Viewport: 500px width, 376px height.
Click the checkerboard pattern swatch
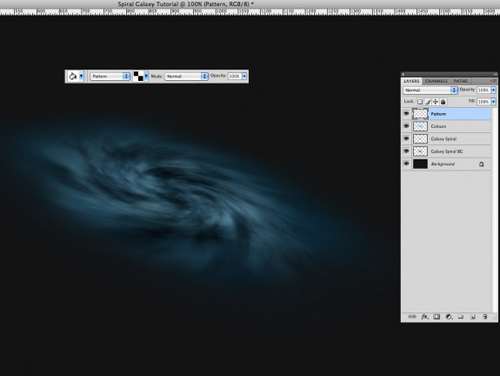(138, 76)
